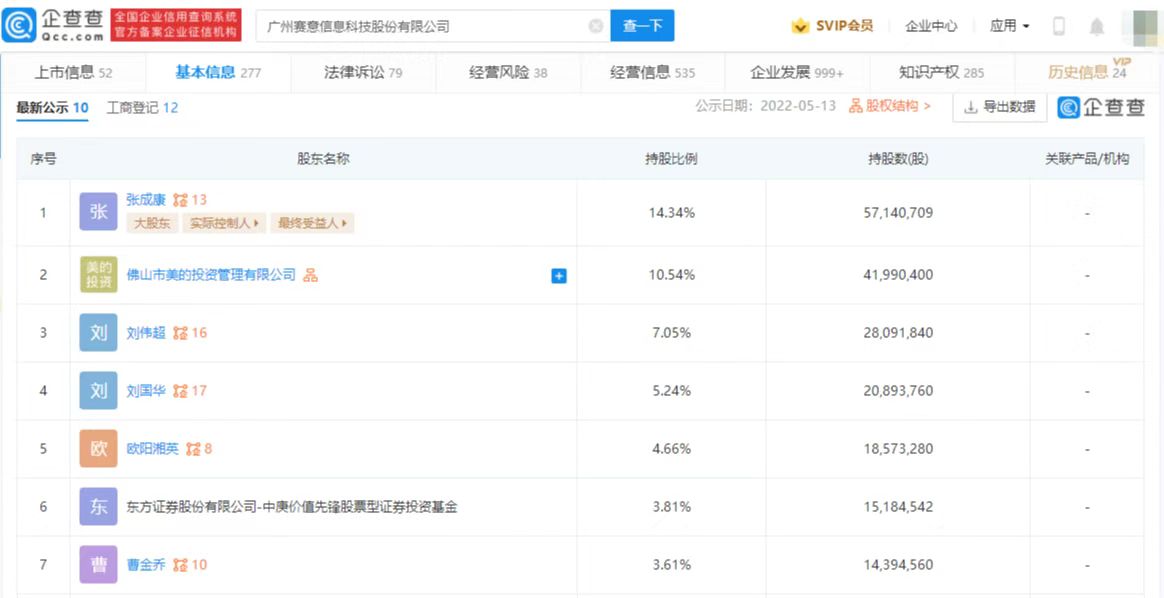Click the 查一下 search button
The height and width of the screenshot is (598, 1164).
(642, 26)
